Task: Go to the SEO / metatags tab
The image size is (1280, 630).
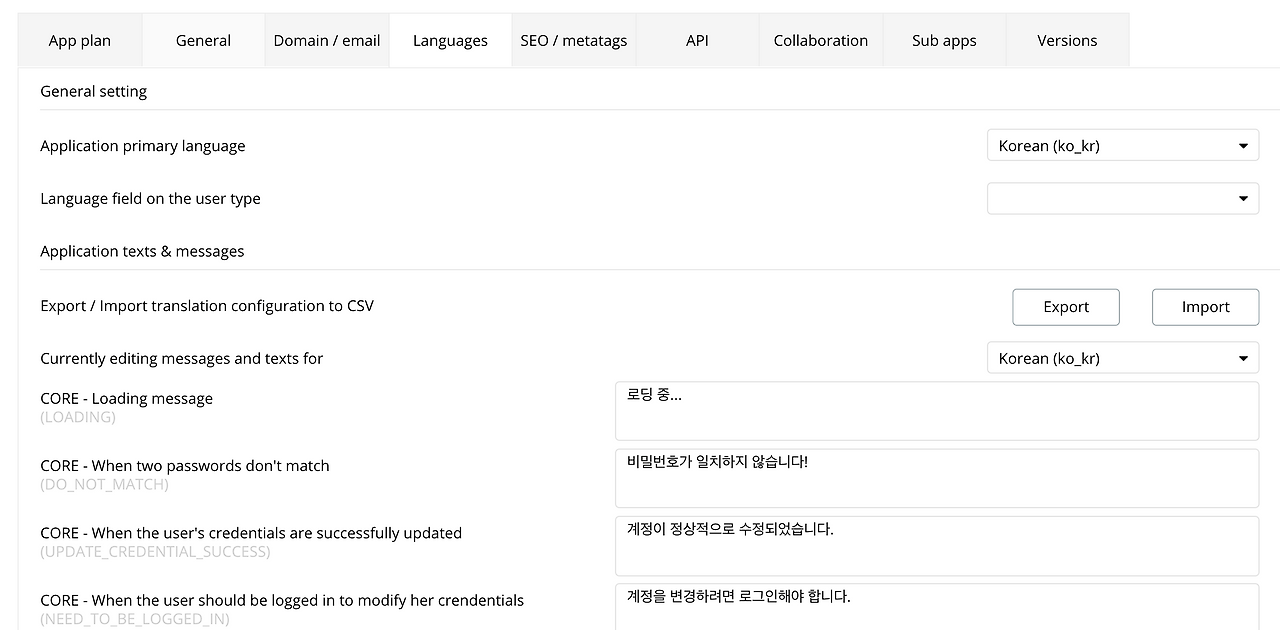Action: [x=574, y=40]
